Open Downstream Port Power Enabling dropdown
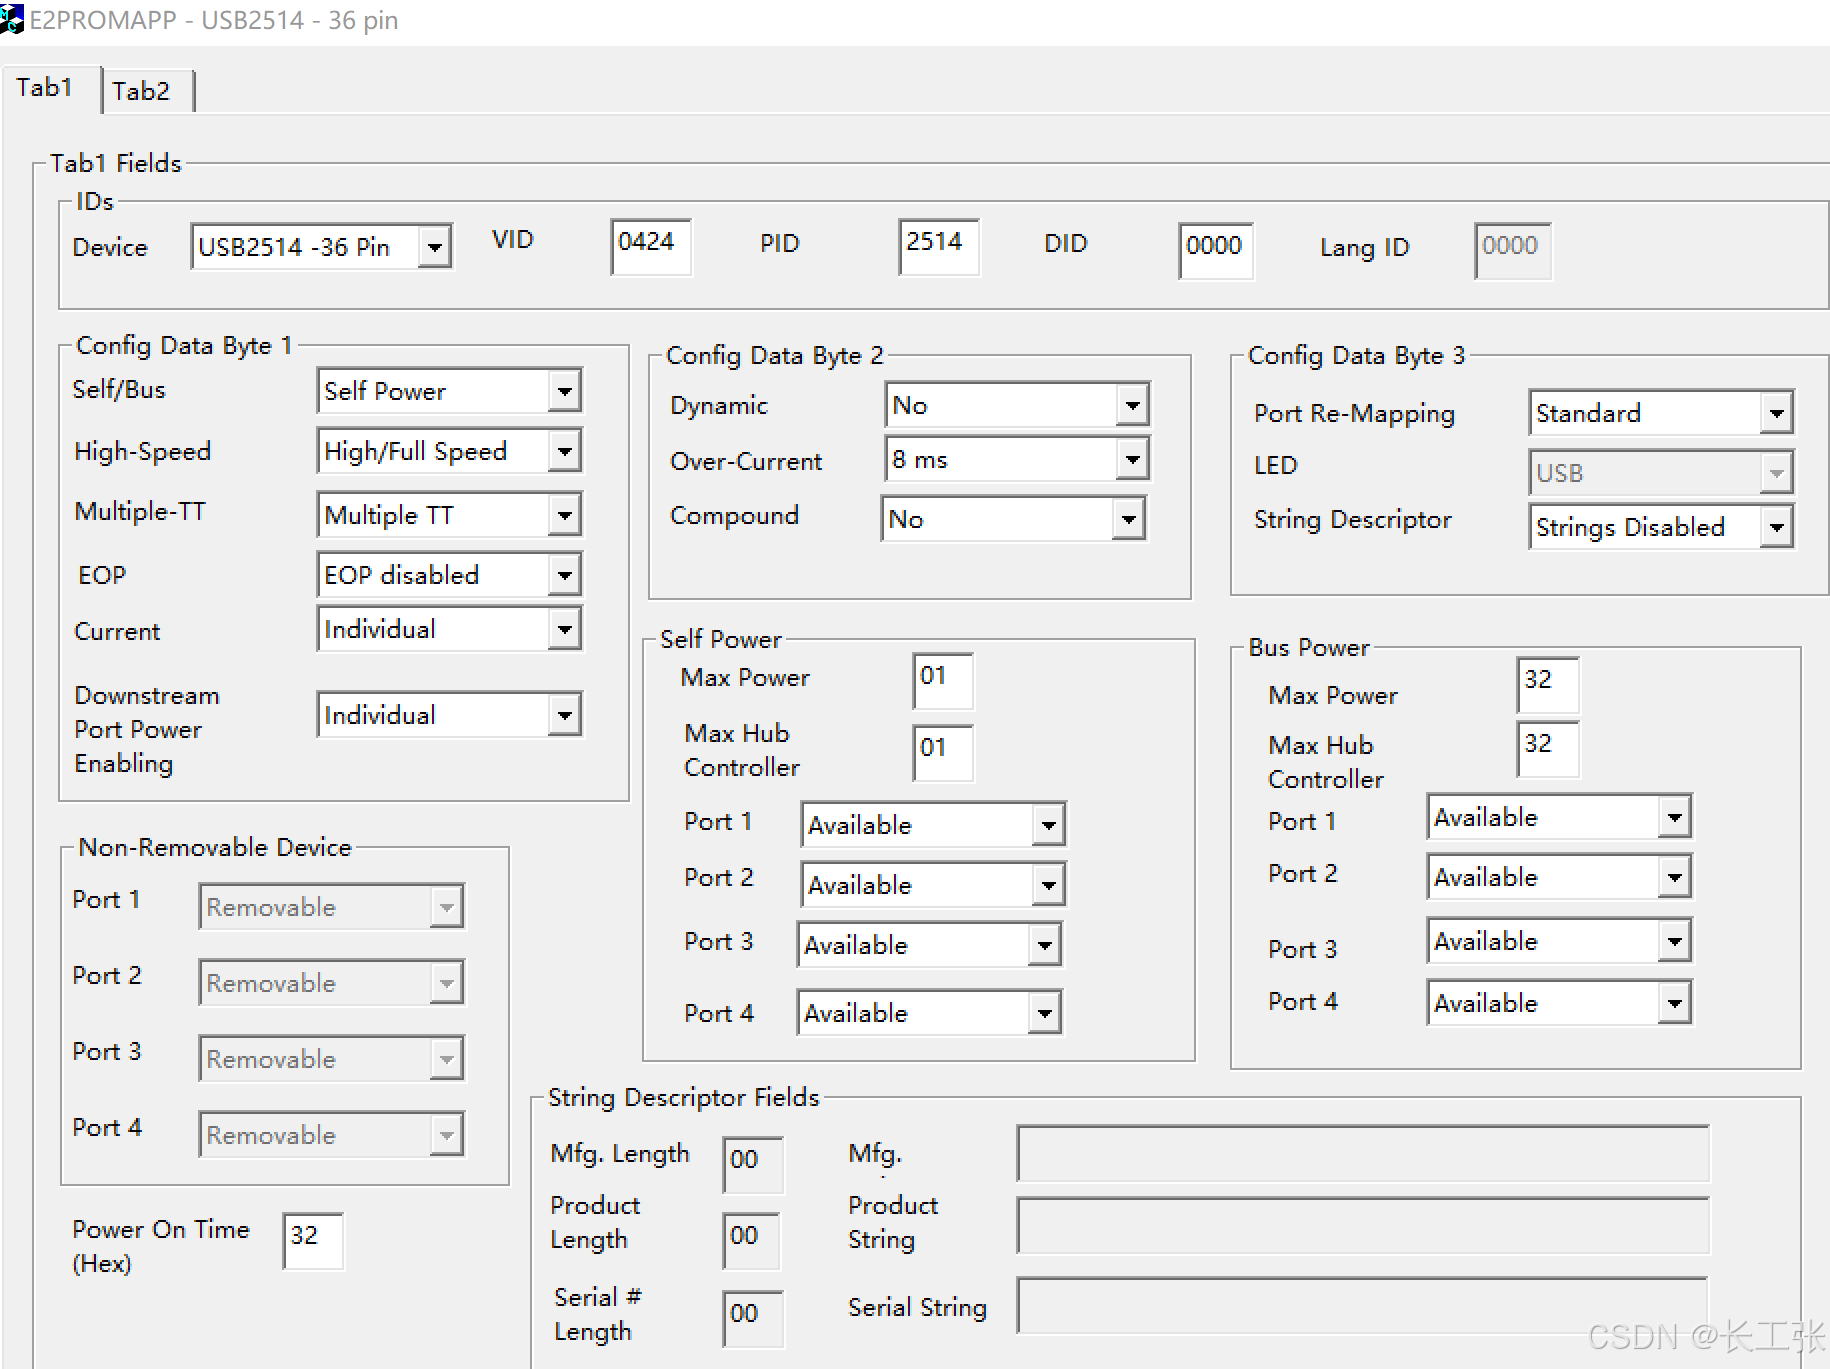 click(449, 715)
